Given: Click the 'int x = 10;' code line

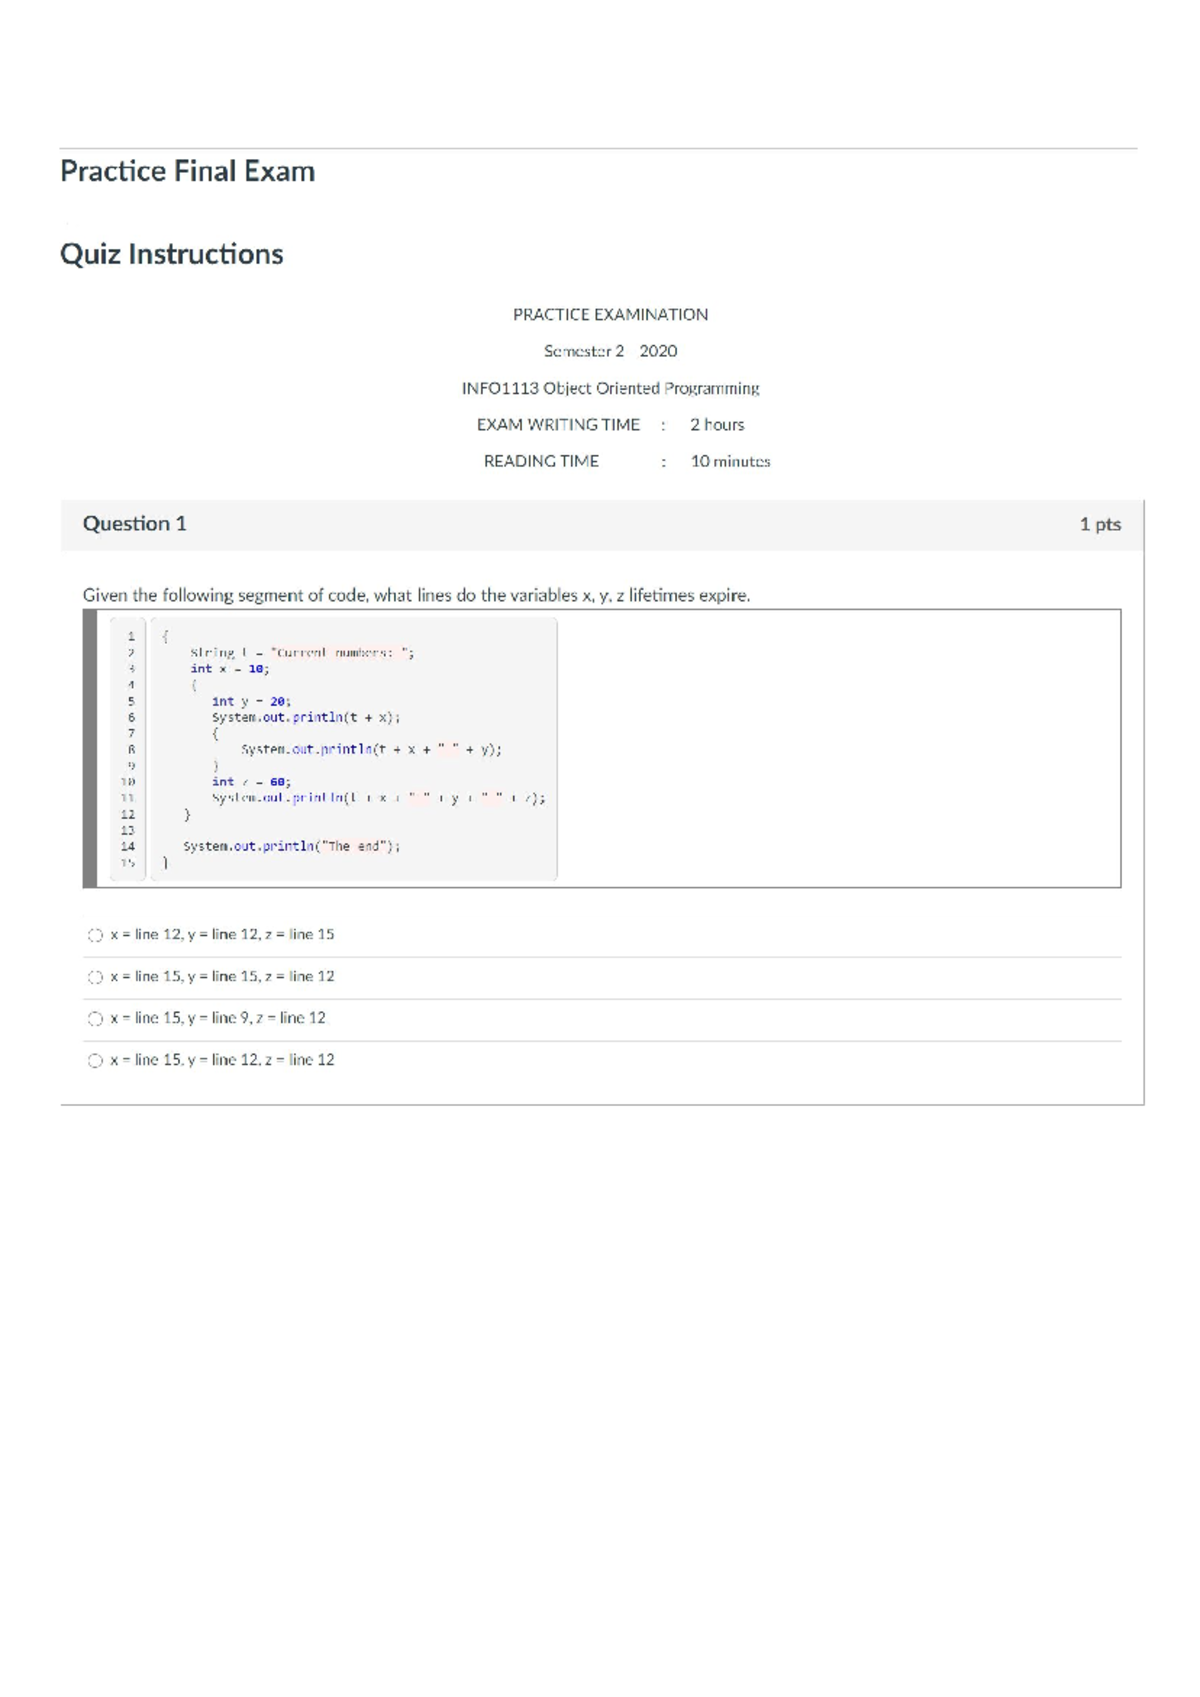Looking at the screenshot, I should (x=230, y=669).
